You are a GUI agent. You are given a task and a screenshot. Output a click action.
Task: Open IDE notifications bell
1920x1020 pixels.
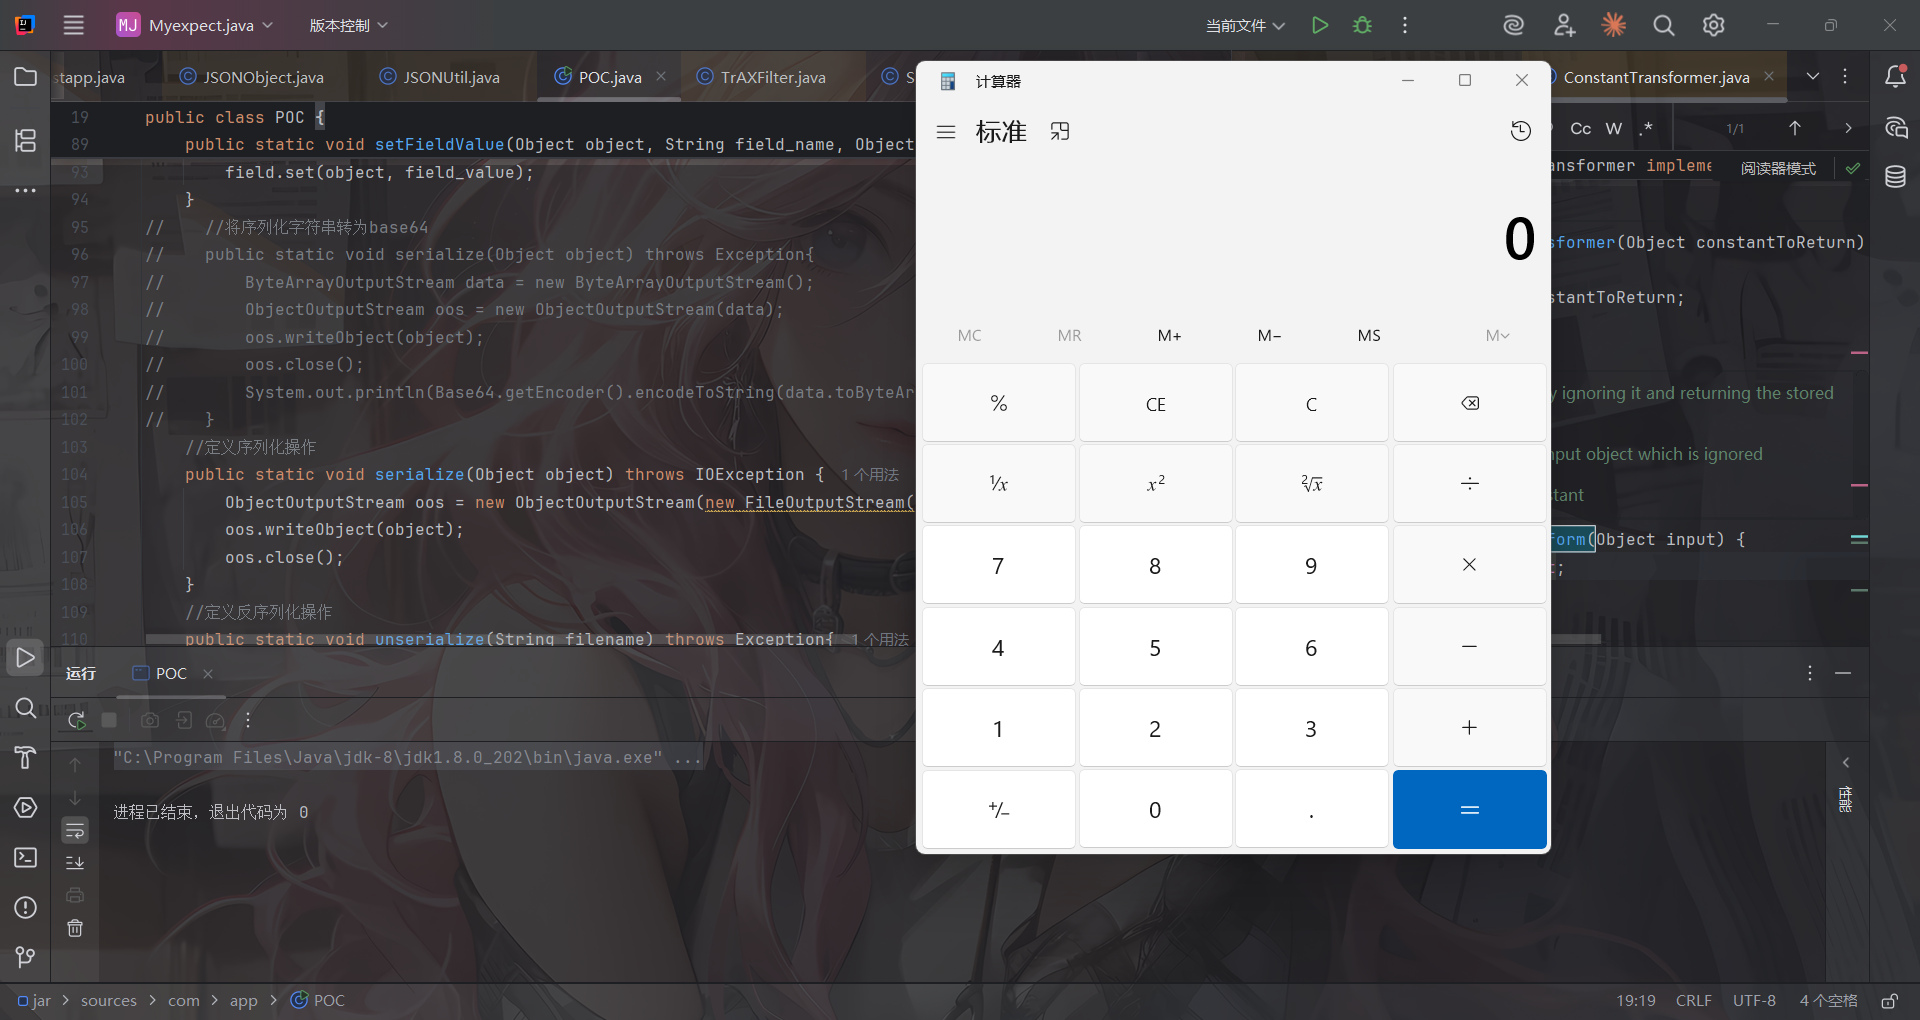pos(1895,77)
